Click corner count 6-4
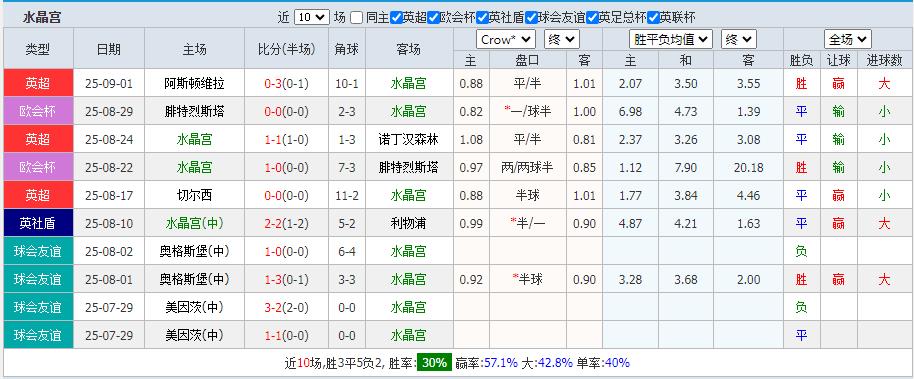The height and width of the screenshot is (379, 914). point(347,251)
